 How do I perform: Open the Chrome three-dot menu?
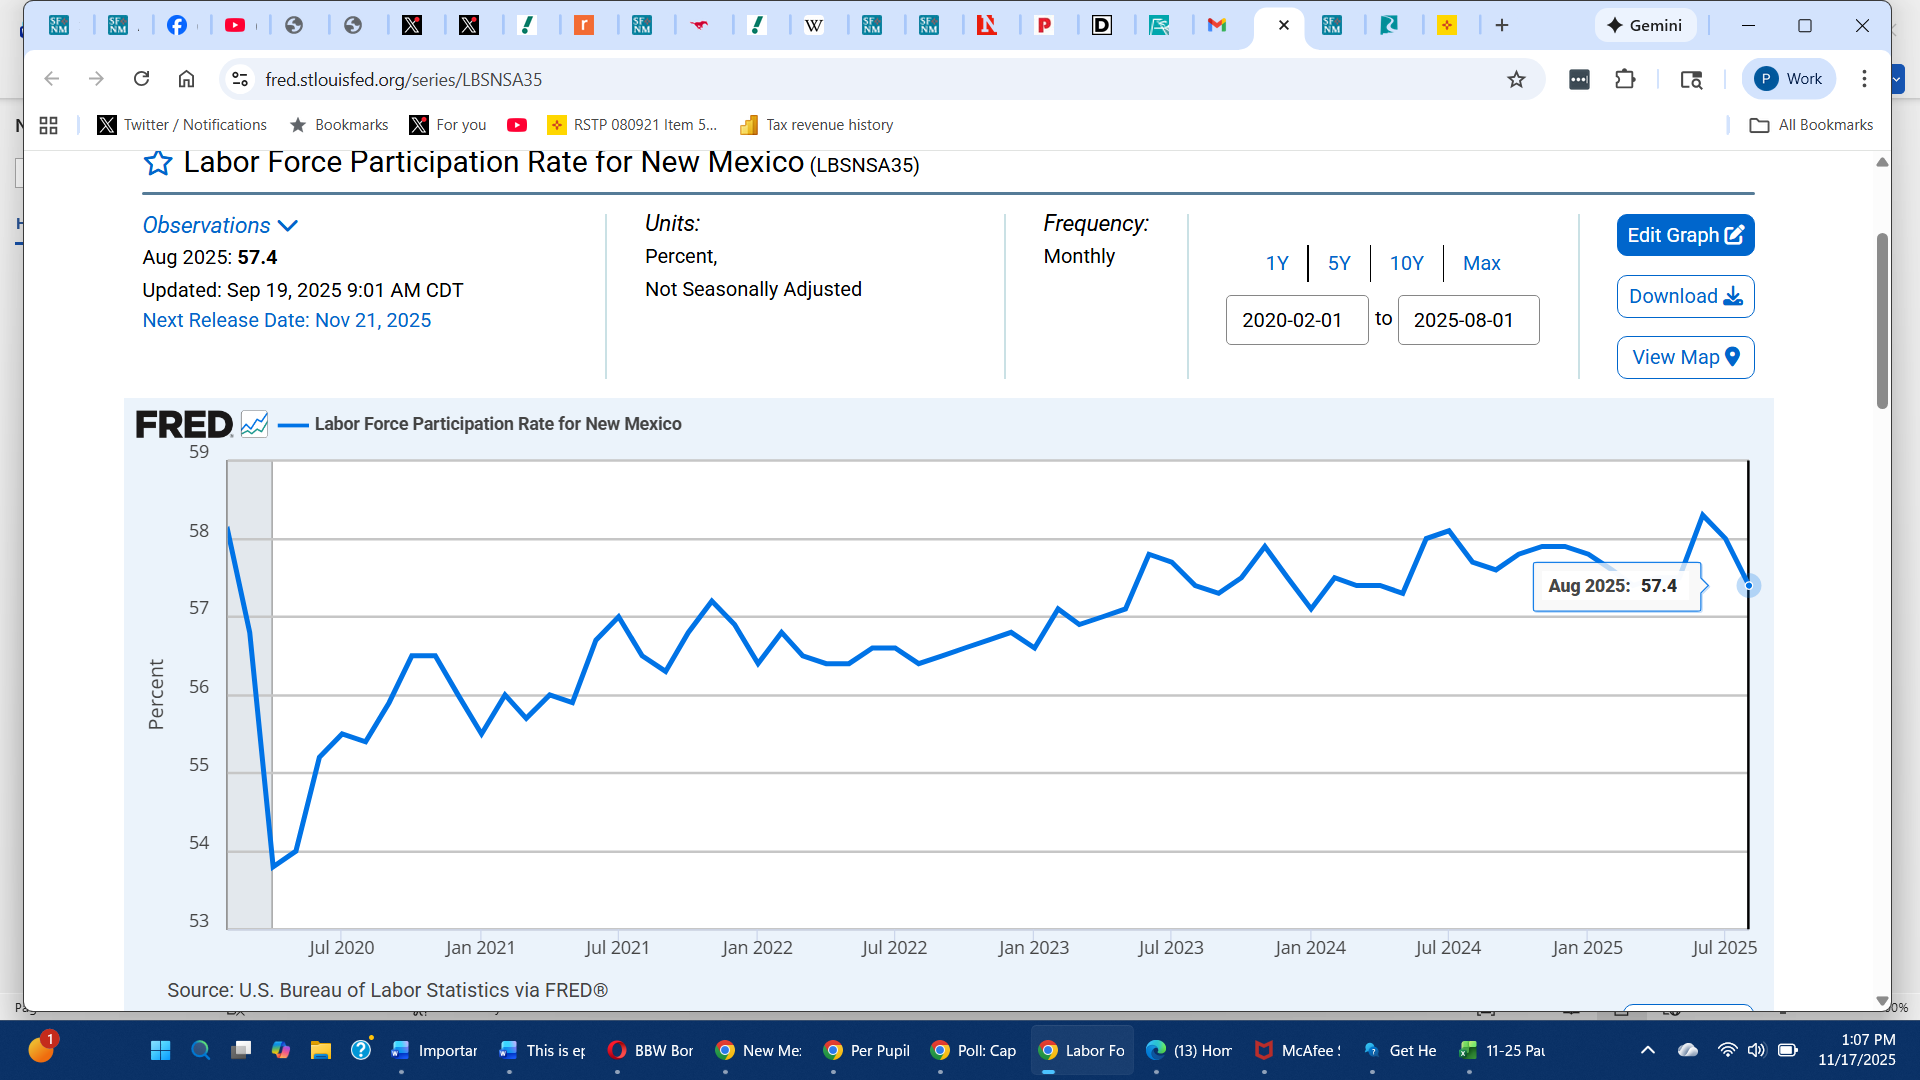point(1864,79)
